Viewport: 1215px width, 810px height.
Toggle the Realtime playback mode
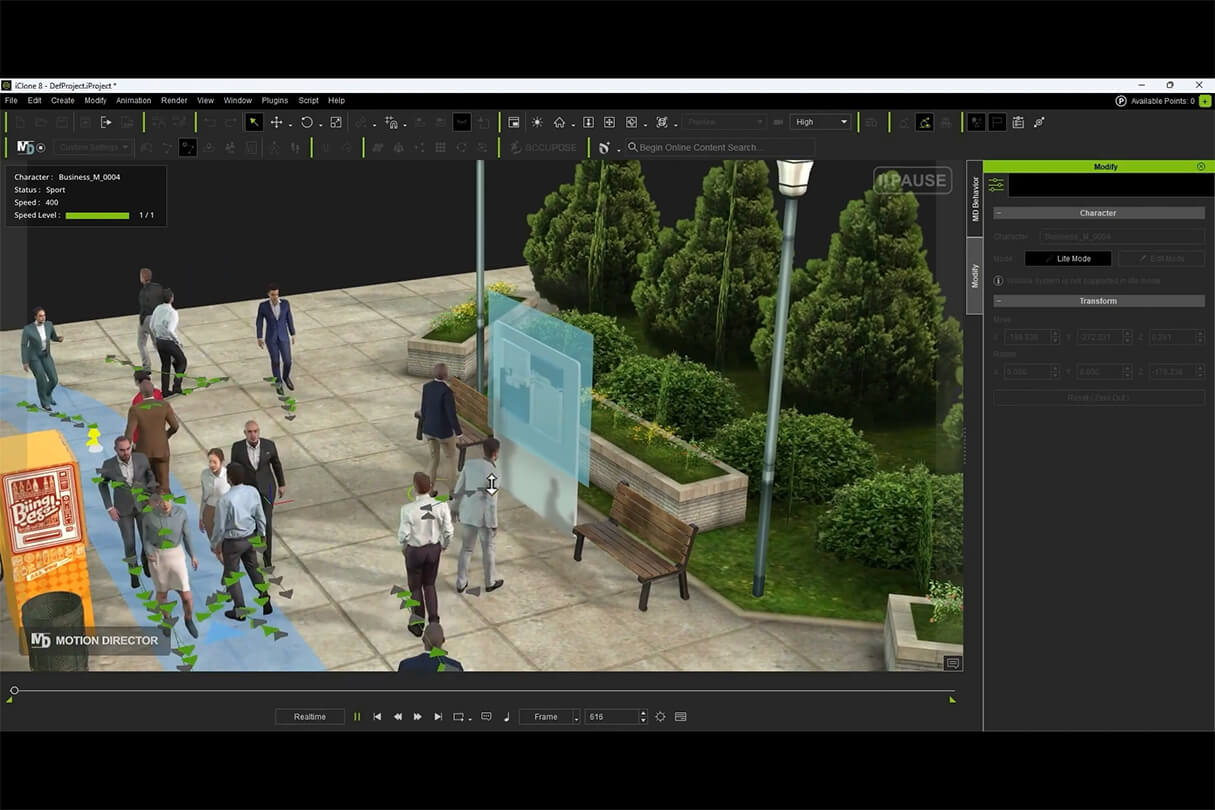(309, 717)
